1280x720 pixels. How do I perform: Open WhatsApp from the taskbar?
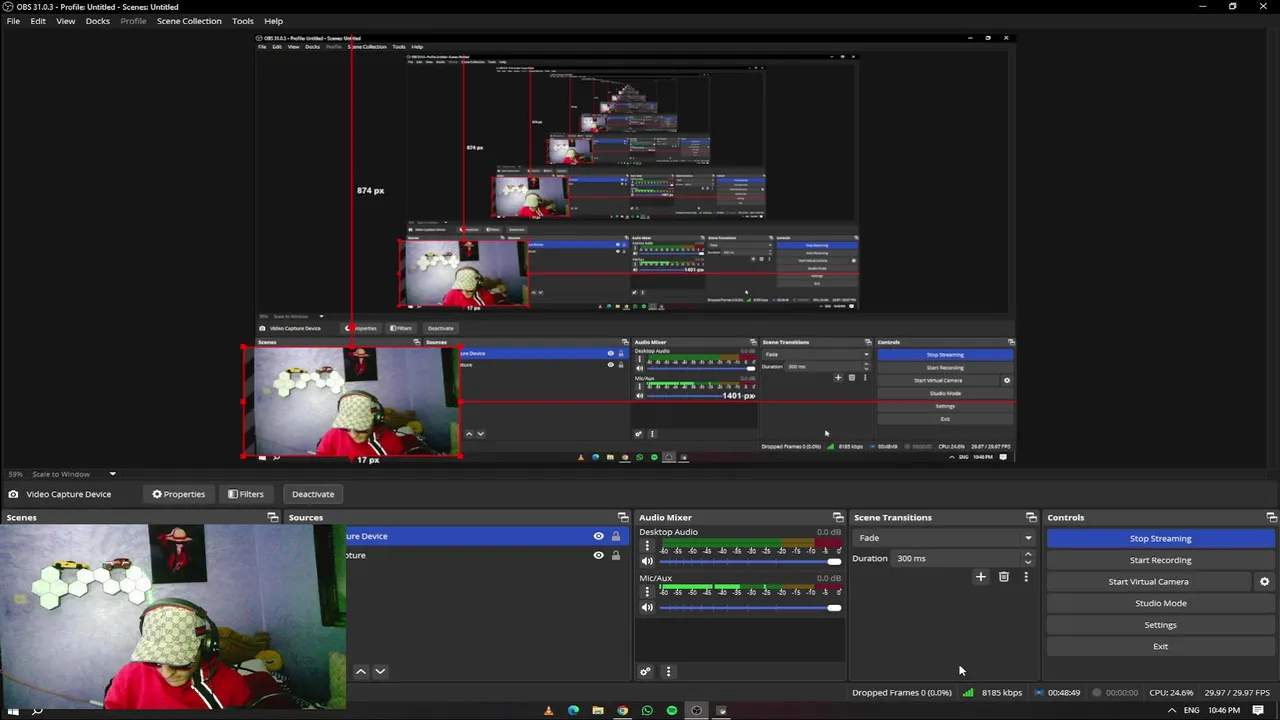tap(647, 711)
